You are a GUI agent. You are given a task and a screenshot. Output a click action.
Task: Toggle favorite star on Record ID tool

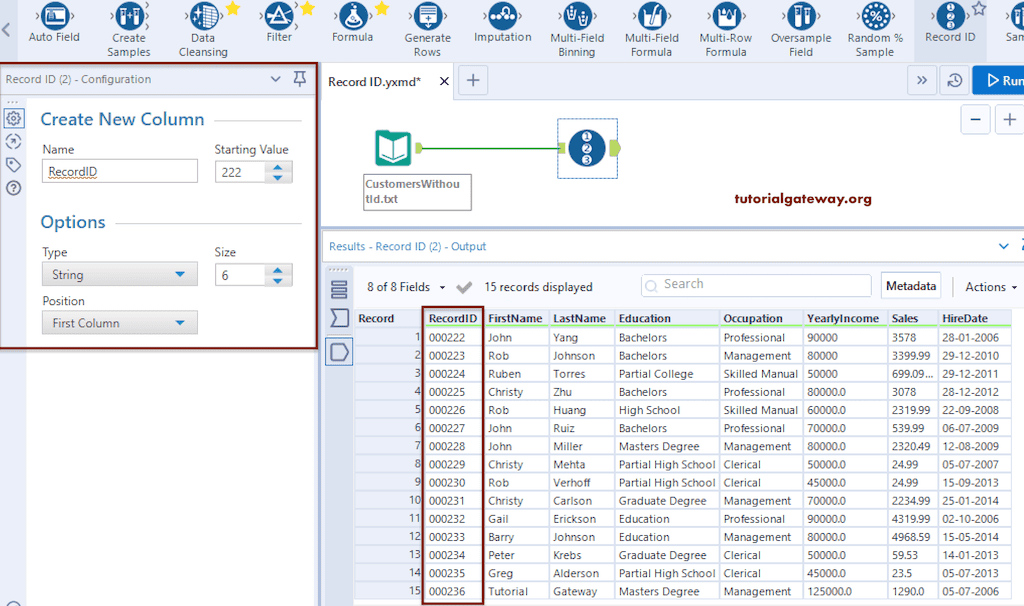point(979,8)
